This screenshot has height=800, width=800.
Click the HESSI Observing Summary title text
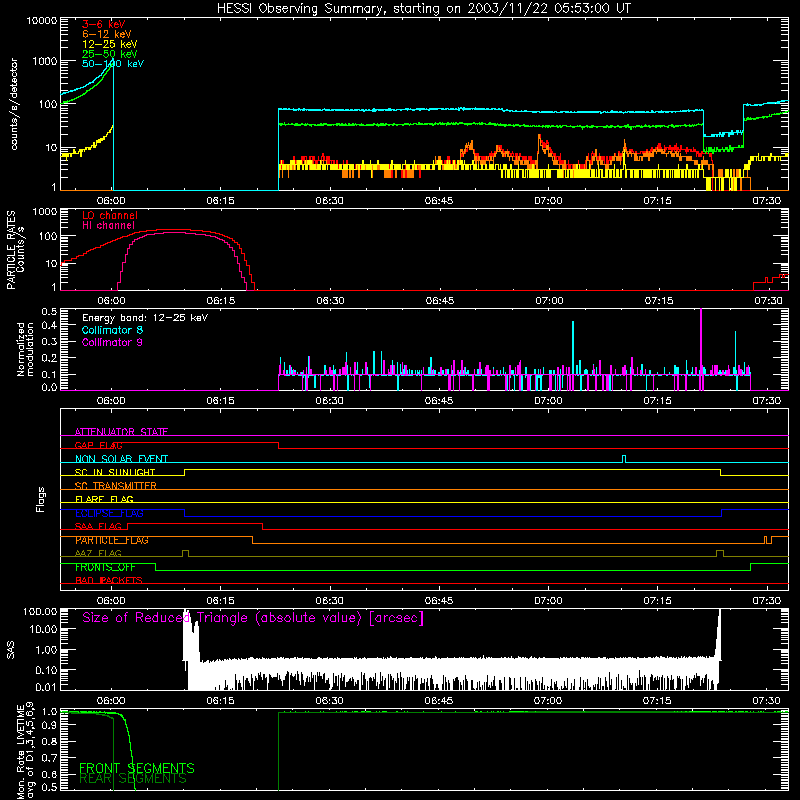(x=424, y=9)
